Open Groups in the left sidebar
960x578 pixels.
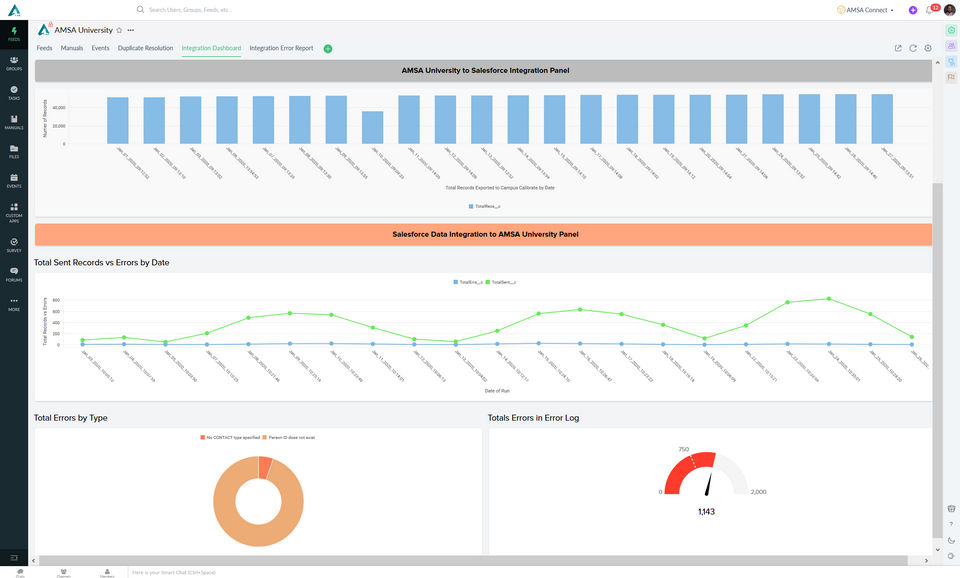(x=13, y=63)
